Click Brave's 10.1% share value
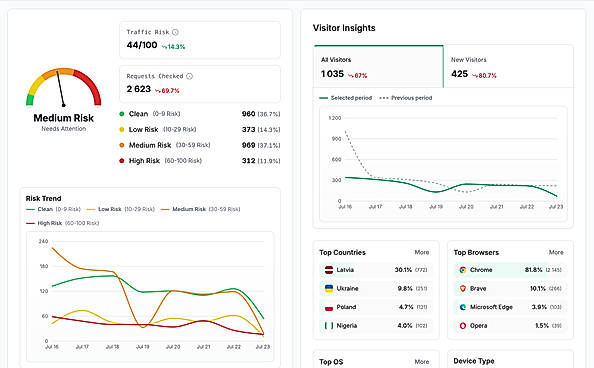Viewport: 594px width, 368px height. point(538,288)
